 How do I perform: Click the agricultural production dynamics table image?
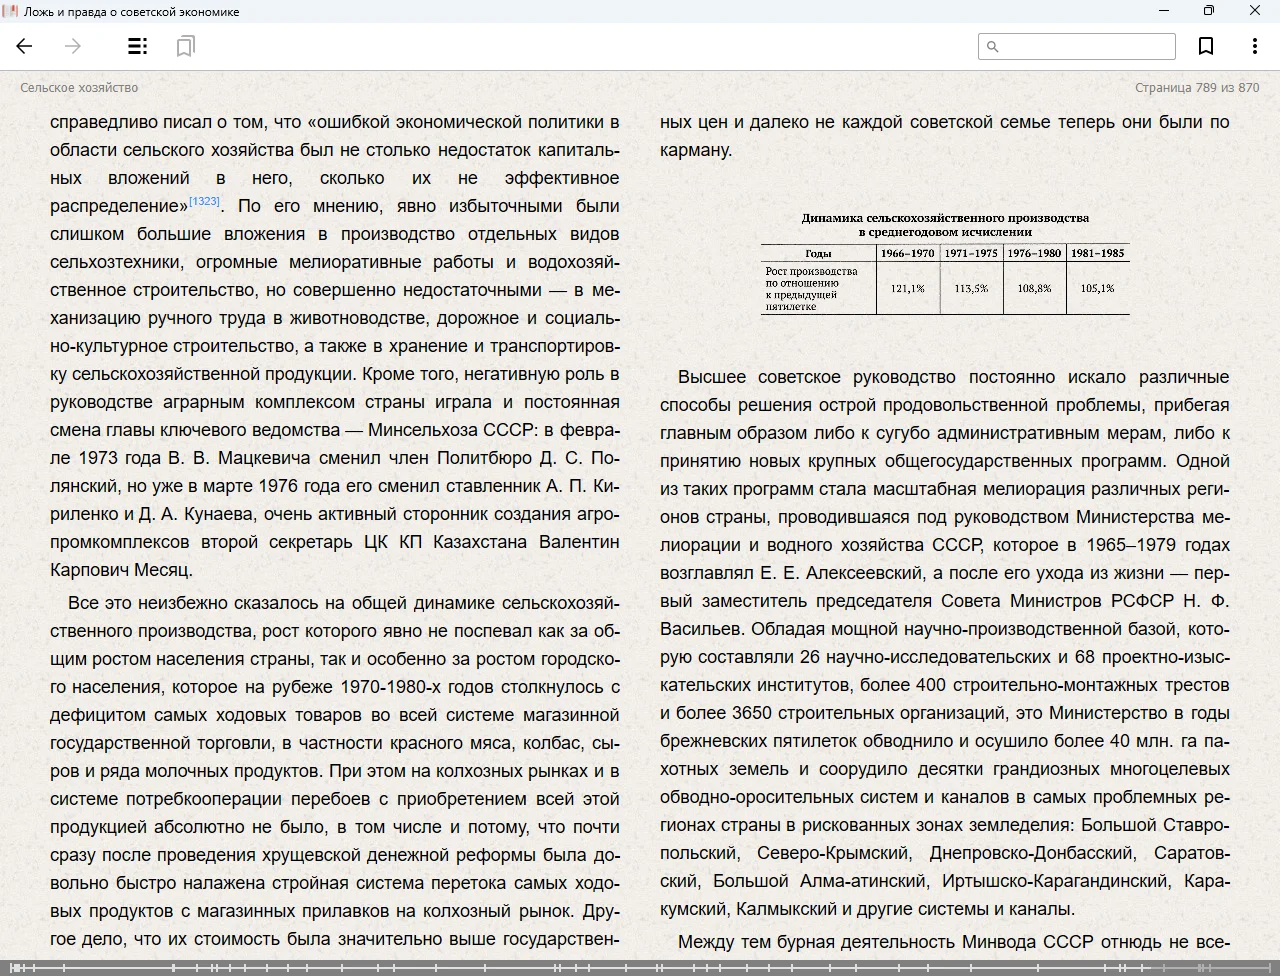pos(945,263)
